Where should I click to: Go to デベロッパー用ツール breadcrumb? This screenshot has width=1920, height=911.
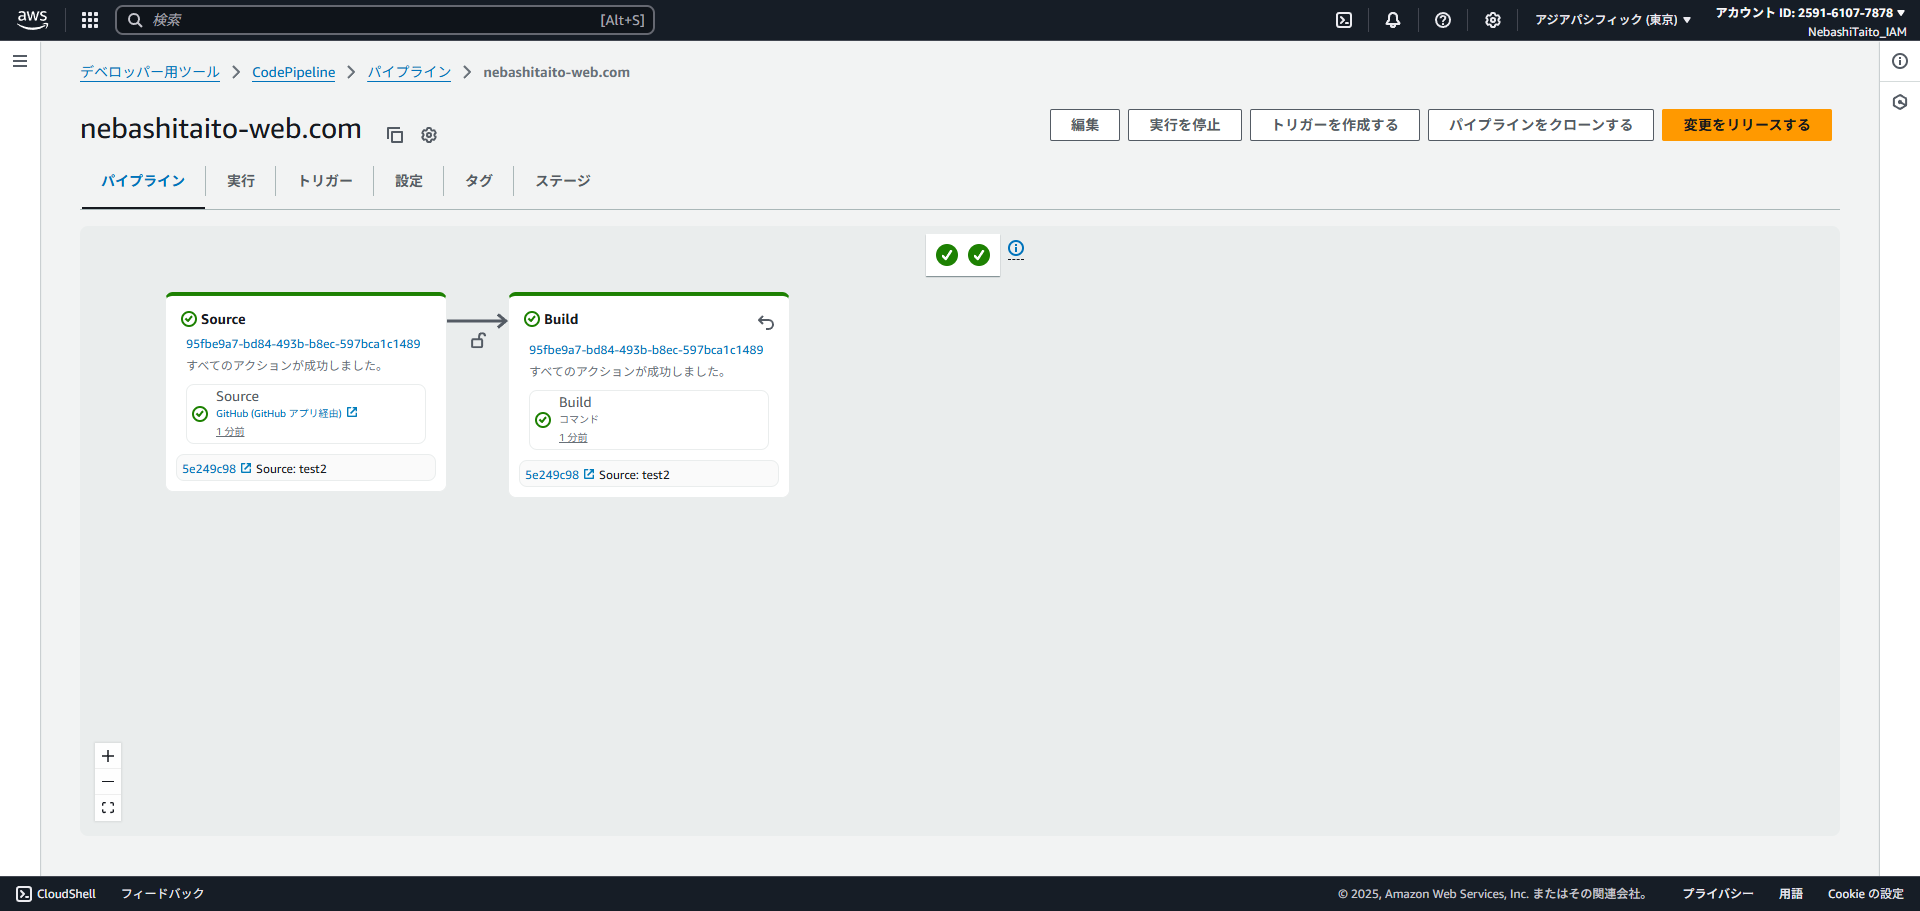[150, 72]
